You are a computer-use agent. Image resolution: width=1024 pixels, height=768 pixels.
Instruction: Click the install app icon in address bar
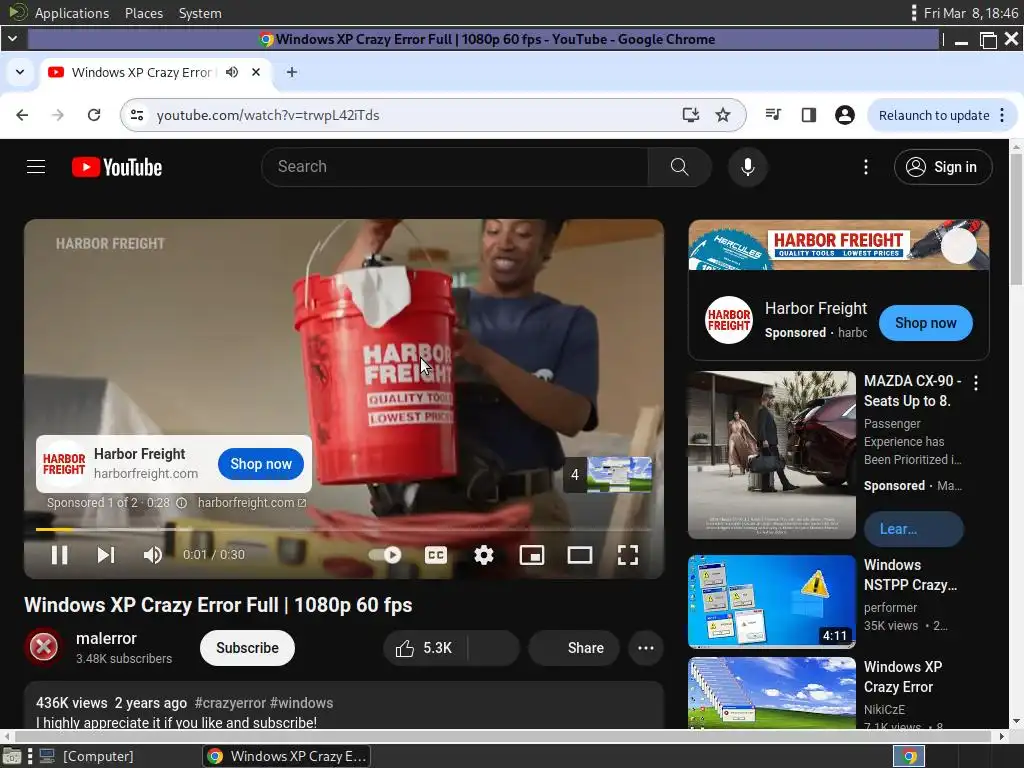click(690, 115)
